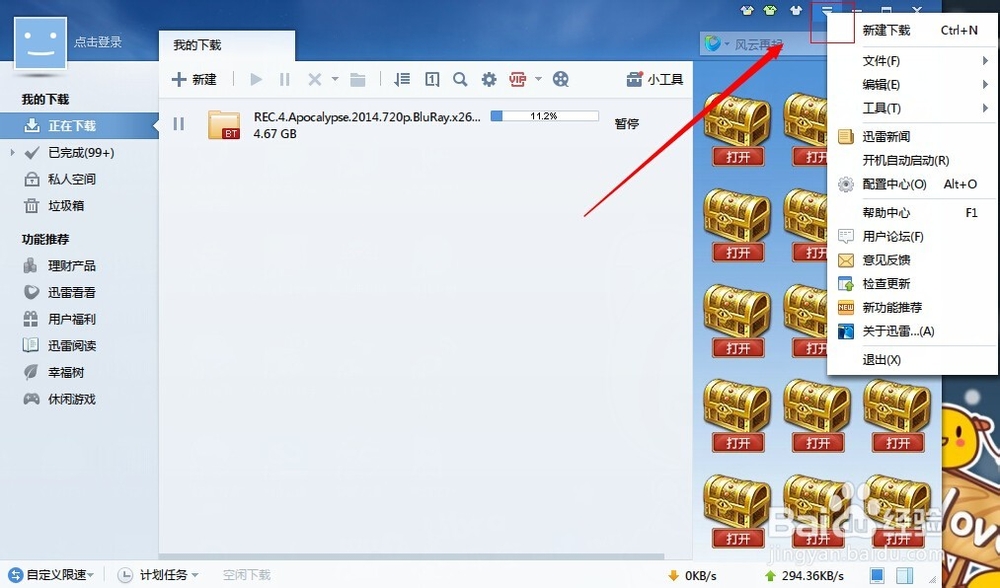Click the 11.2% progress bar

(545, 116)
